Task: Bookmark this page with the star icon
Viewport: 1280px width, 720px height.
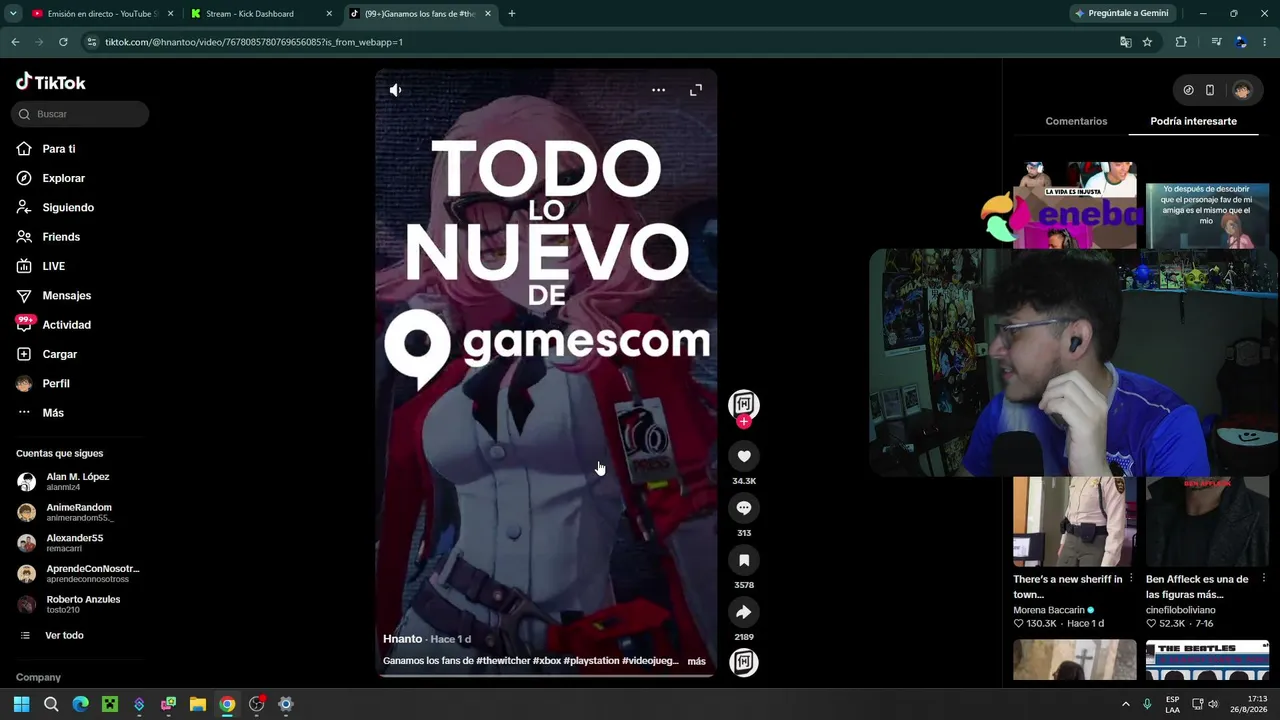Action: [1147, 42]
